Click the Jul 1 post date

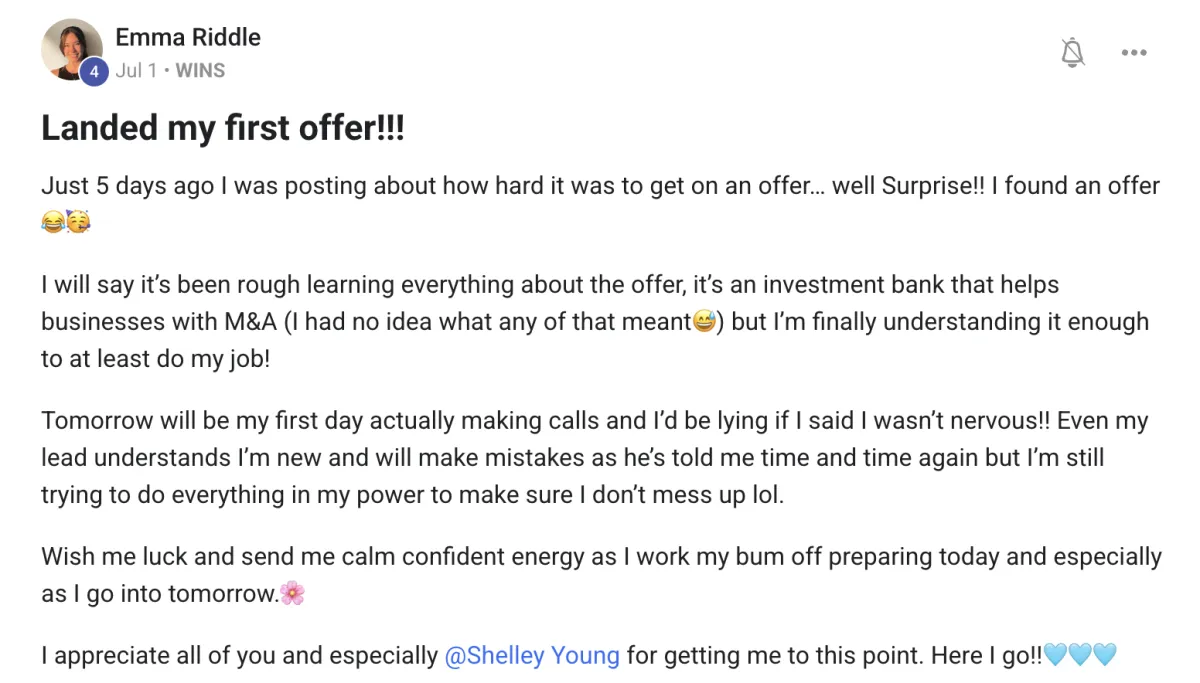(x=135, y=71)
